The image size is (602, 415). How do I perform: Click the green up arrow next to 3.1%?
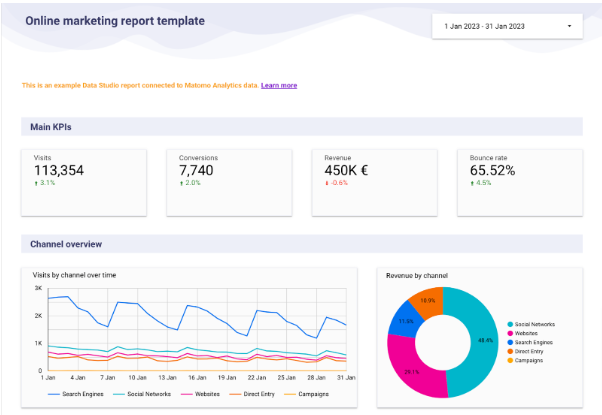pos(36,183)
